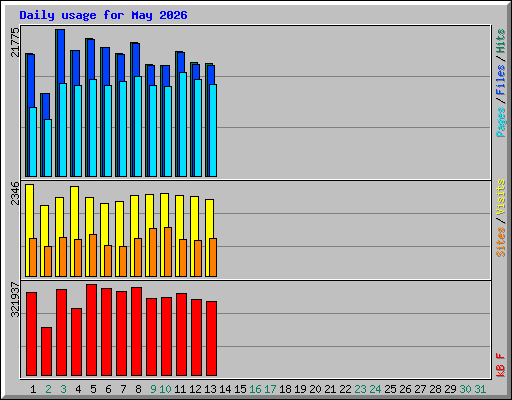Click the day 3 blue hits bar
Screen dimensions: 512x400
pyautogui.click(x=61, y=56)
